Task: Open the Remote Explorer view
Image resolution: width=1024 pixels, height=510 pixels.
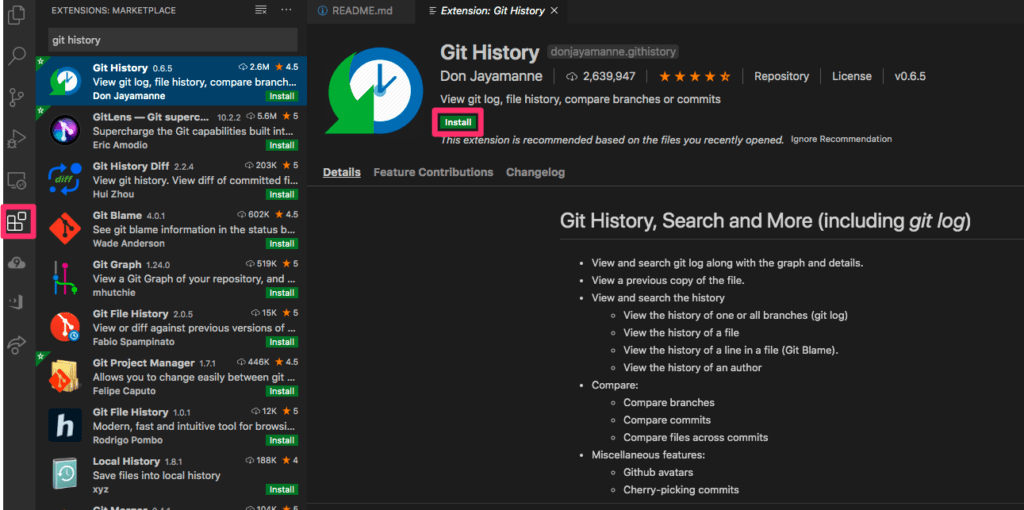Action: click(16, 180)
